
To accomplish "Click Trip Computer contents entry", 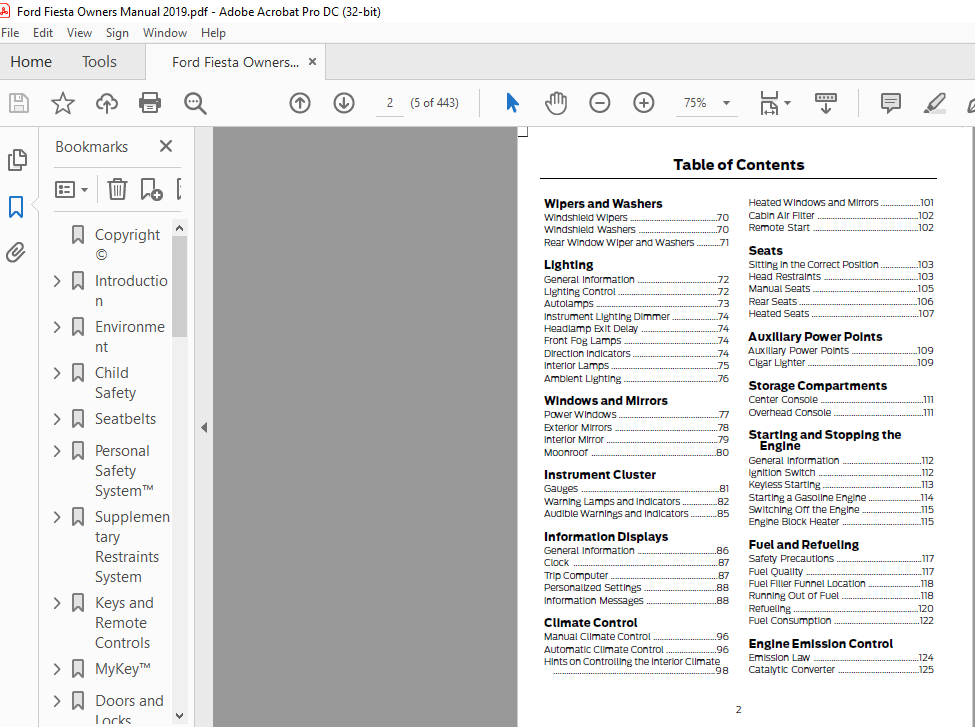I will coord(635,575).
